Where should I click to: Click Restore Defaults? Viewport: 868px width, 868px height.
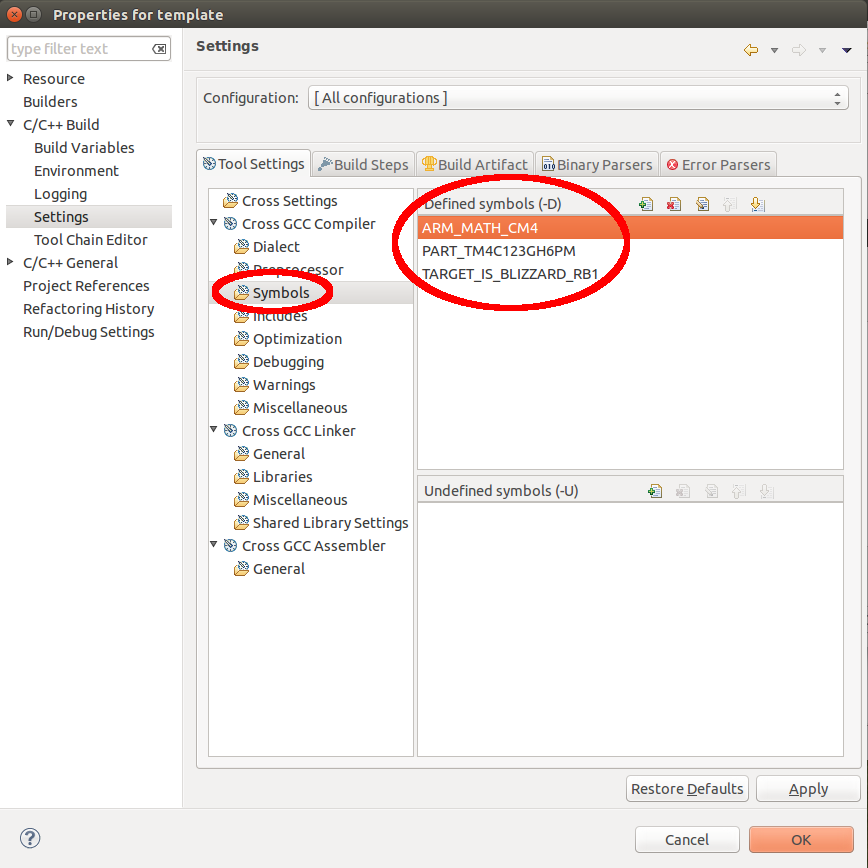tap(687, 788)
